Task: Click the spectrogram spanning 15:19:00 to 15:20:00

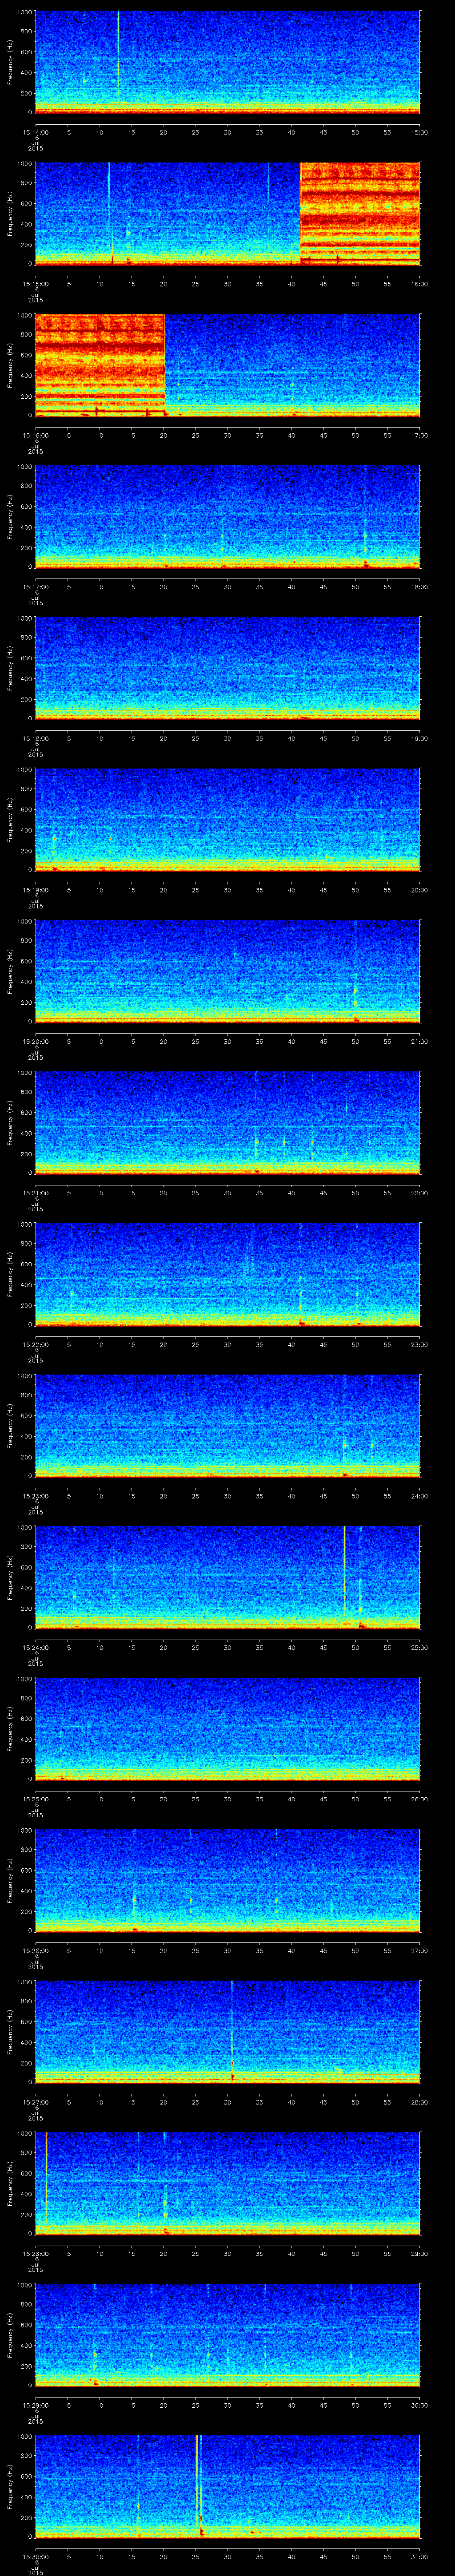Action: pyautogui.click(x=228, y=819)
